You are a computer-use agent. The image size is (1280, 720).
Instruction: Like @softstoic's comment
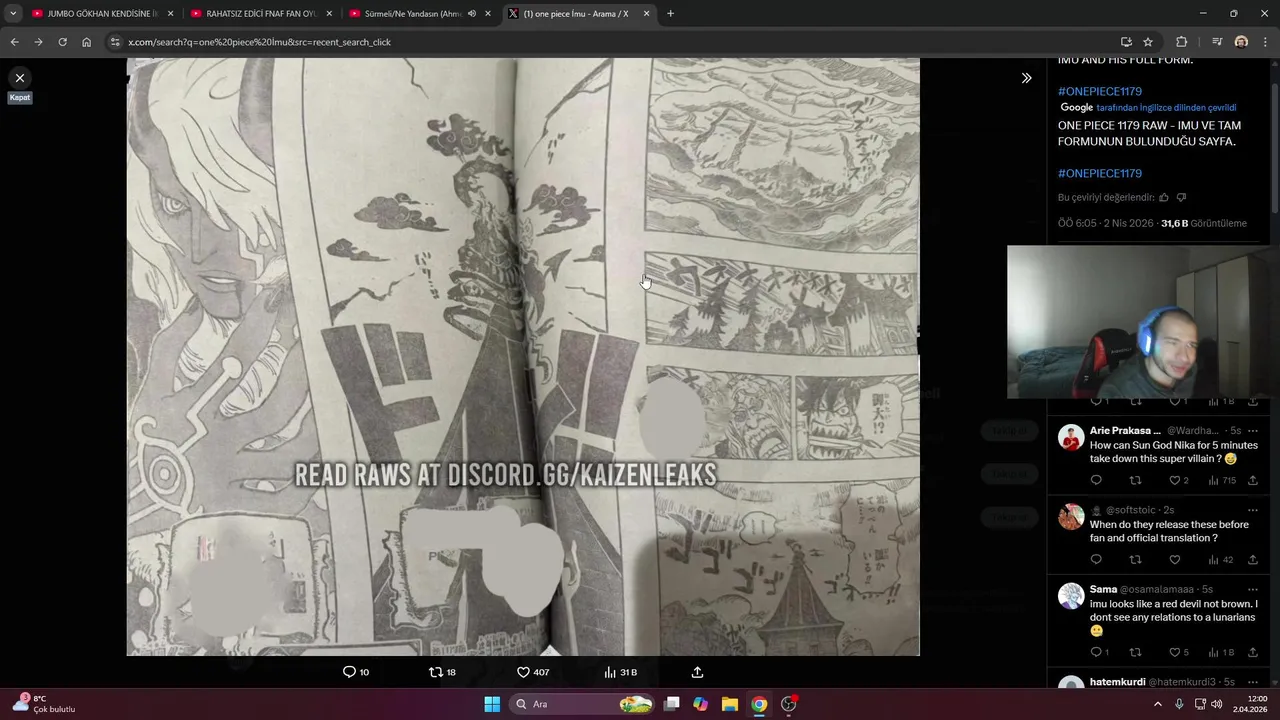coord(1175,560)
